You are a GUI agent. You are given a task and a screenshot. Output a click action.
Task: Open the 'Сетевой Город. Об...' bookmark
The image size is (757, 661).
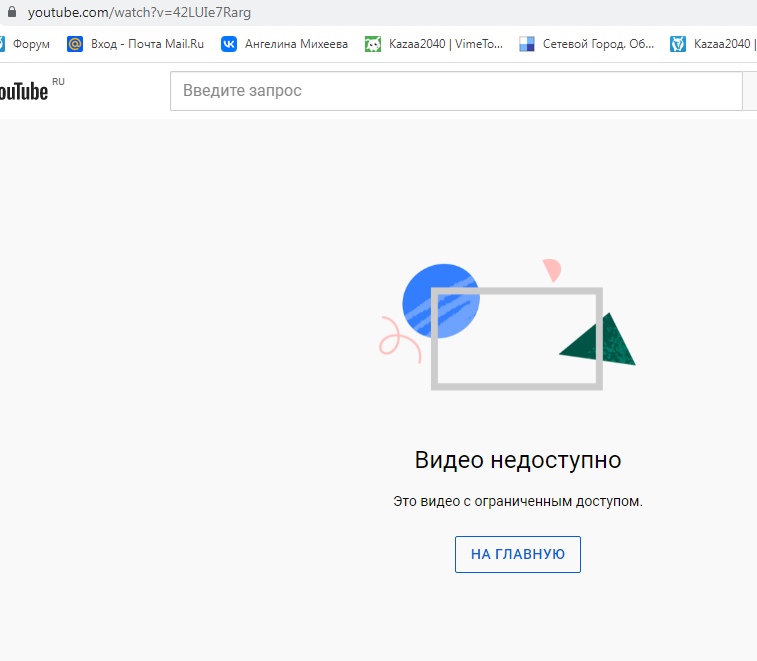point(598,44)
